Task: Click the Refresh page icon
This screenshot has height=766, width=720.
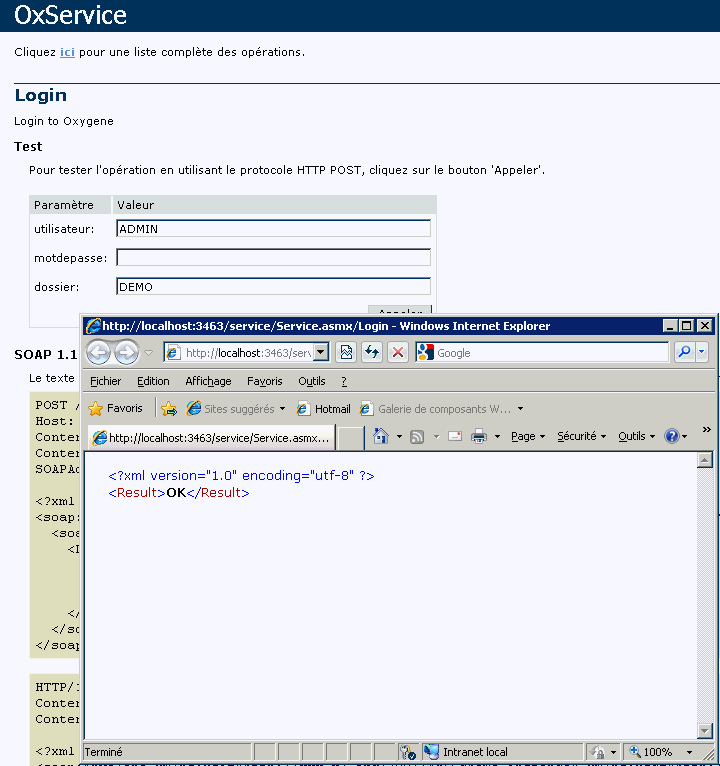Action: [372, 352]
